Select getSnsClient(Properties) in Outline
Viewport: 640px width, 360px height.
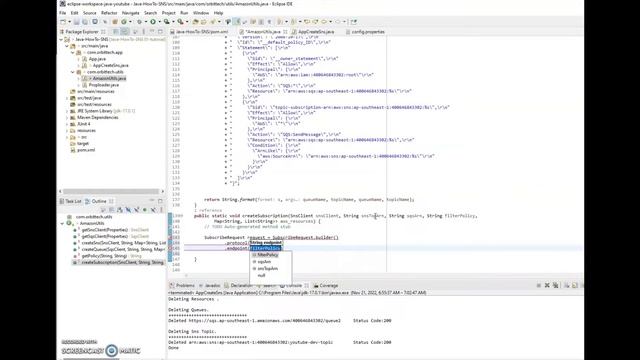(115, 230)
